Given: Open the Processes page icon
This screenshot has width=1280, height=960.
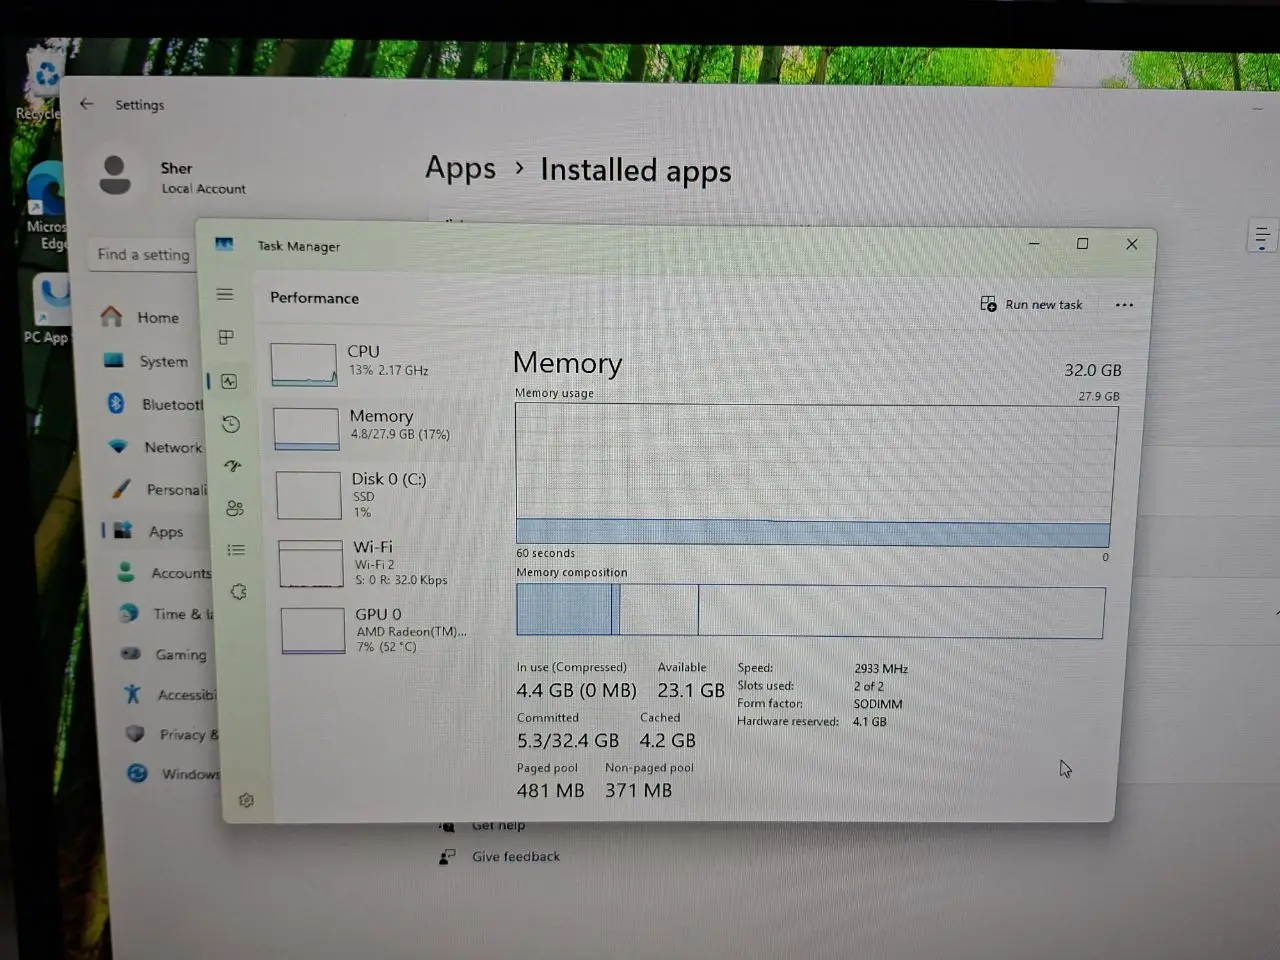Looking at the screenshot, I should 226,337.
